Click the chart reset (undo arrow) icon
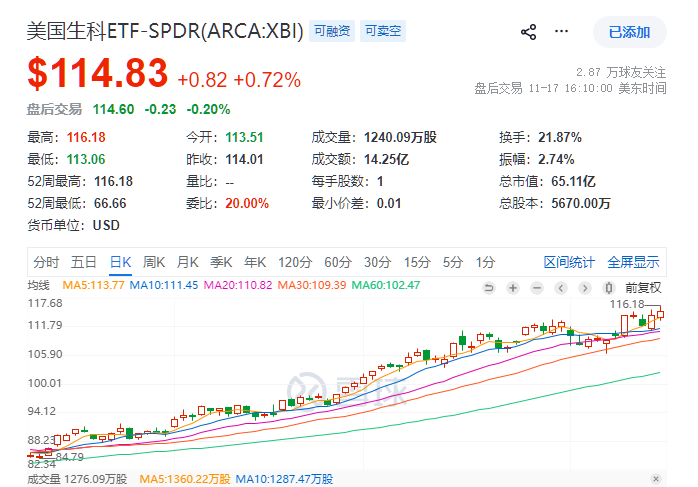Image resolution: width=698 pixels, height=487 pixels. tap(489, 288)
